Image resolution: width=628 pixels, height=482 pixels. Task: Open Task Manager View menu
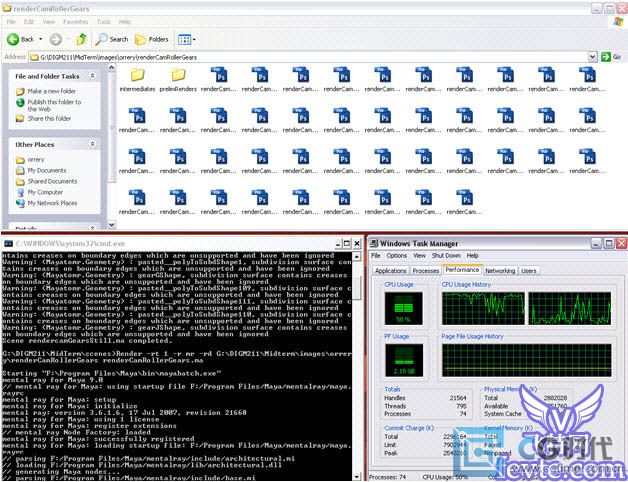click(x=419, y=255)
